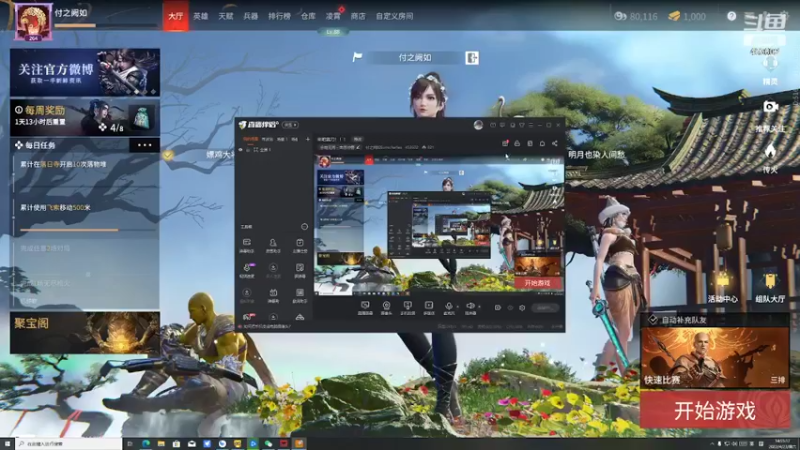This screenshot has height=450, width=800.
Task: Open the 自定义房间 custom room tab
Action: point(394,16)
